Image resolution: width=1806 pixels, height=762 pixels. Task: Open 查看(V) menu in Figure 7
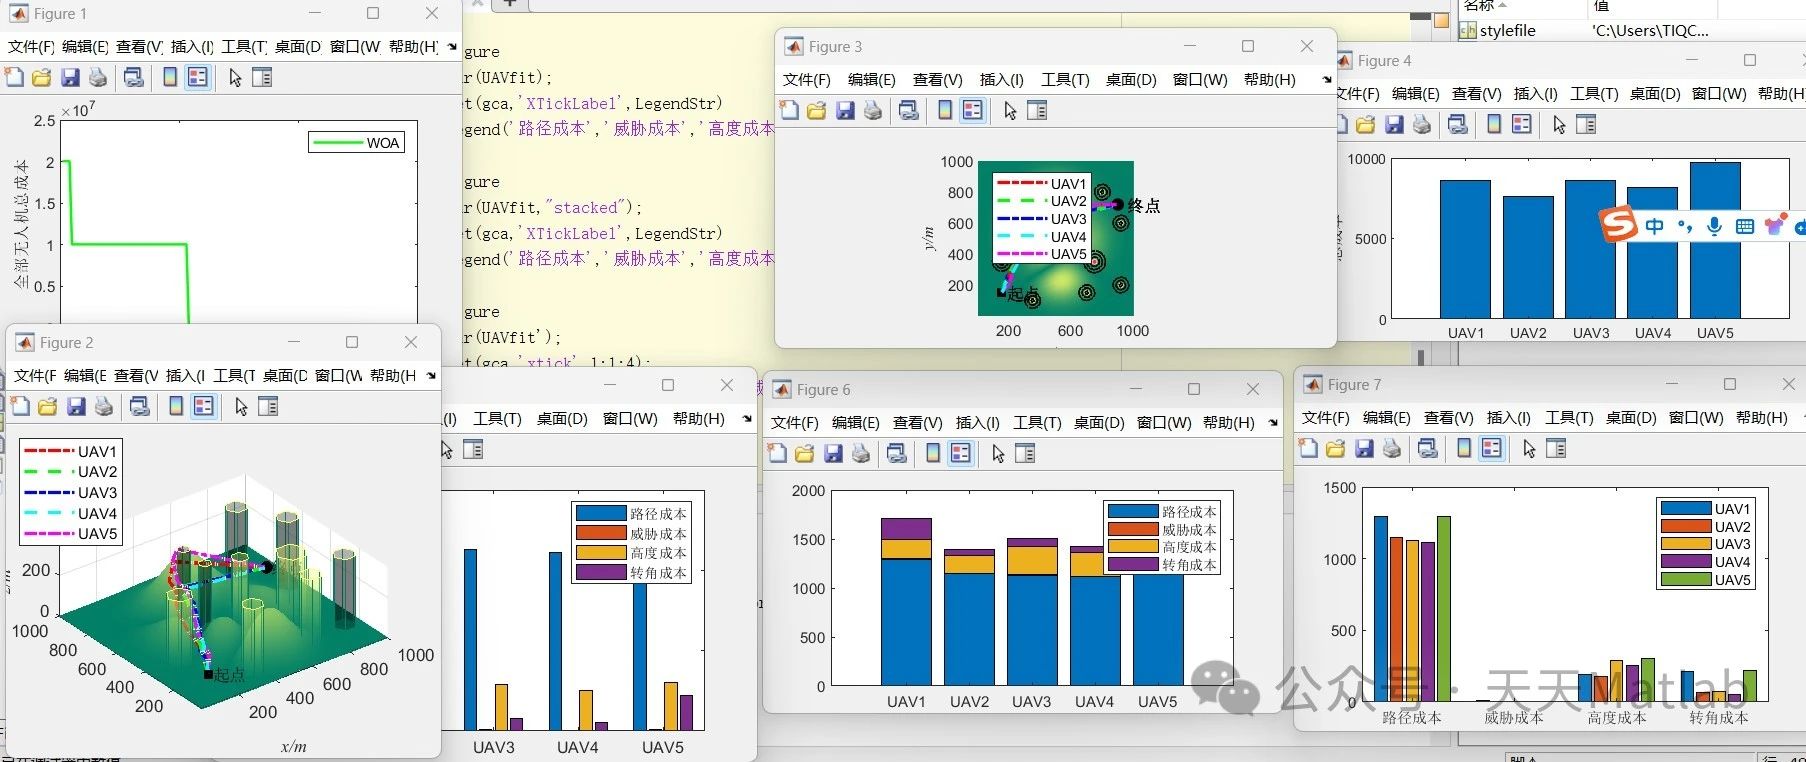pyautogui.click(x=1449, y=417)
